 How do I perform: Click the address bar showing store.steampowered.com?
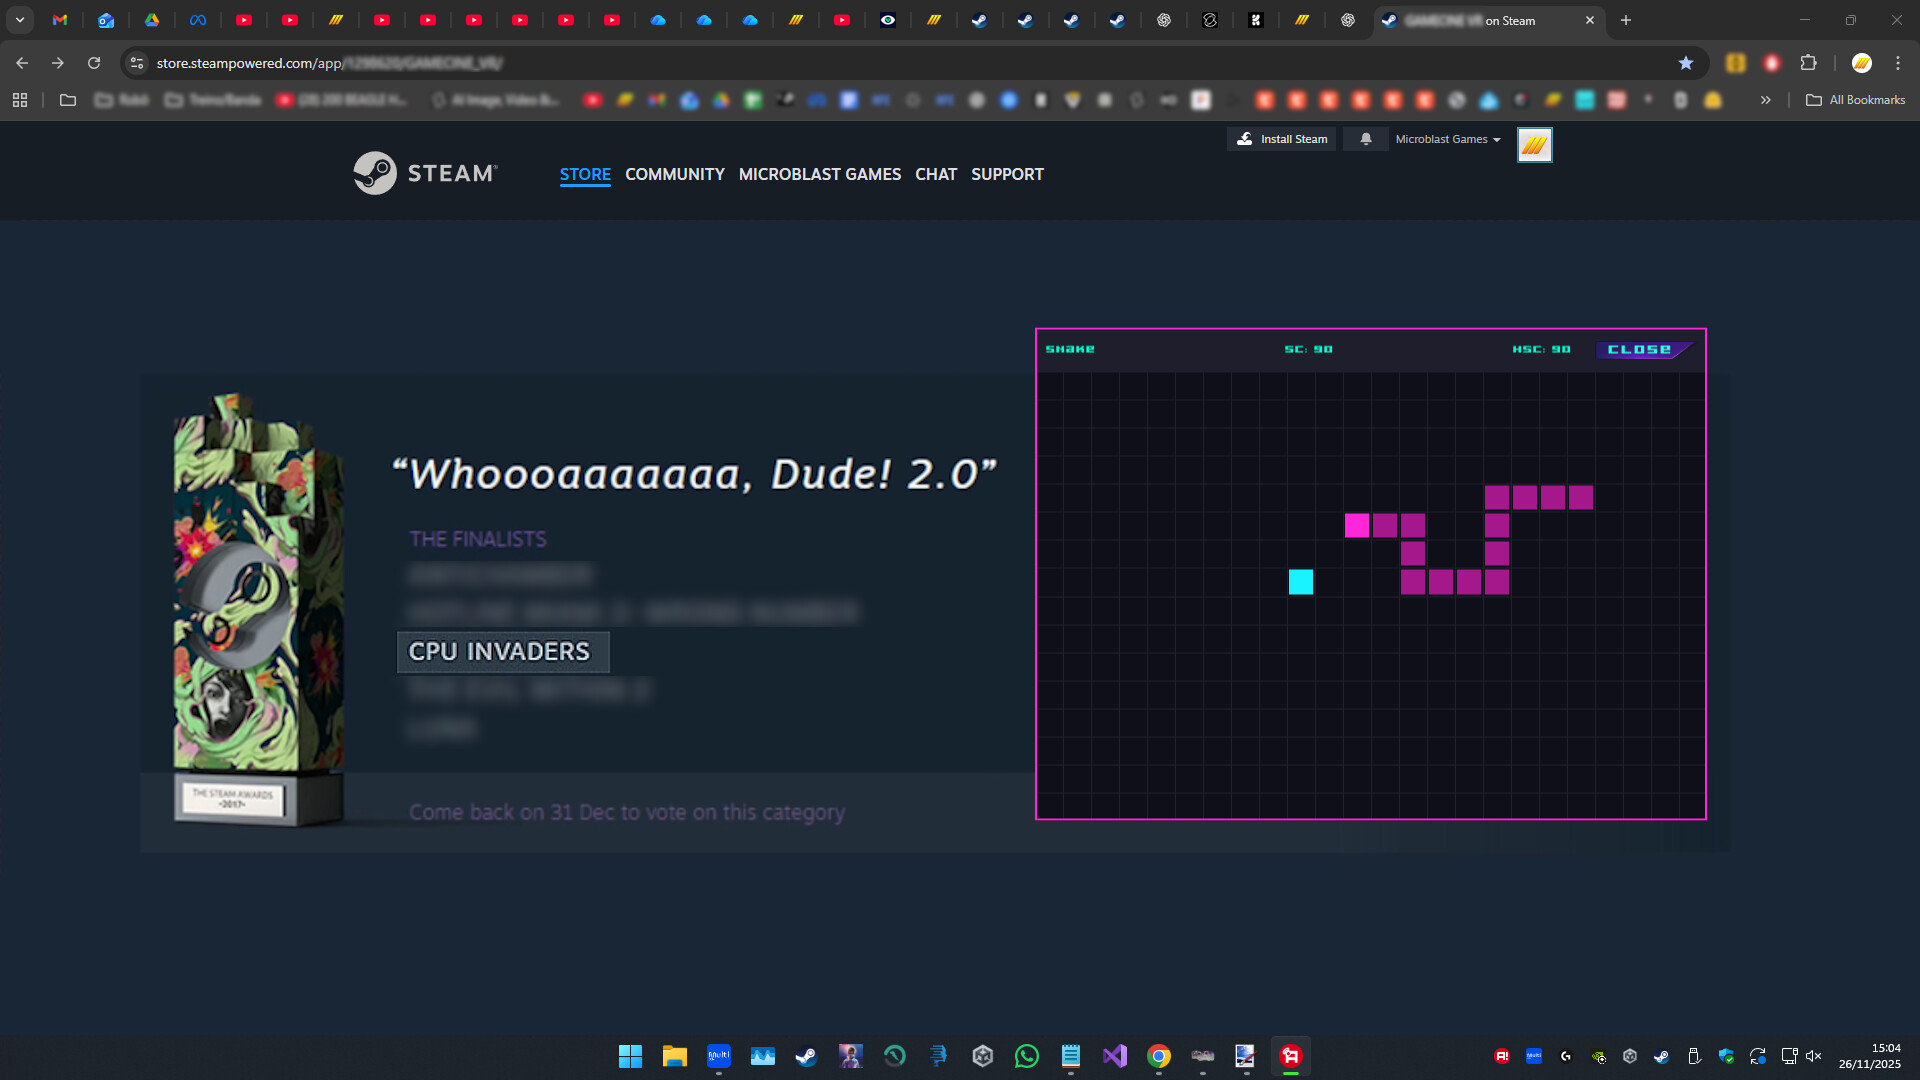tap(400, 62)
